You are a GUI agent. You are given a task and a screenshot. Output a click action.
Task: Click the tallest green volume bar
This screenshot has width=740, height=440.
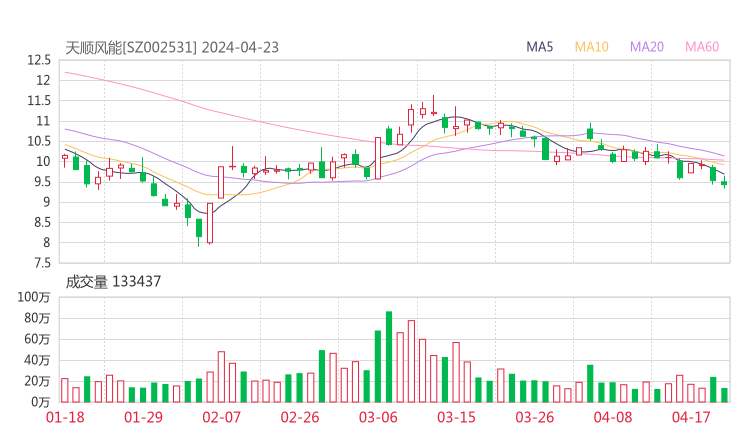[389, 357]
